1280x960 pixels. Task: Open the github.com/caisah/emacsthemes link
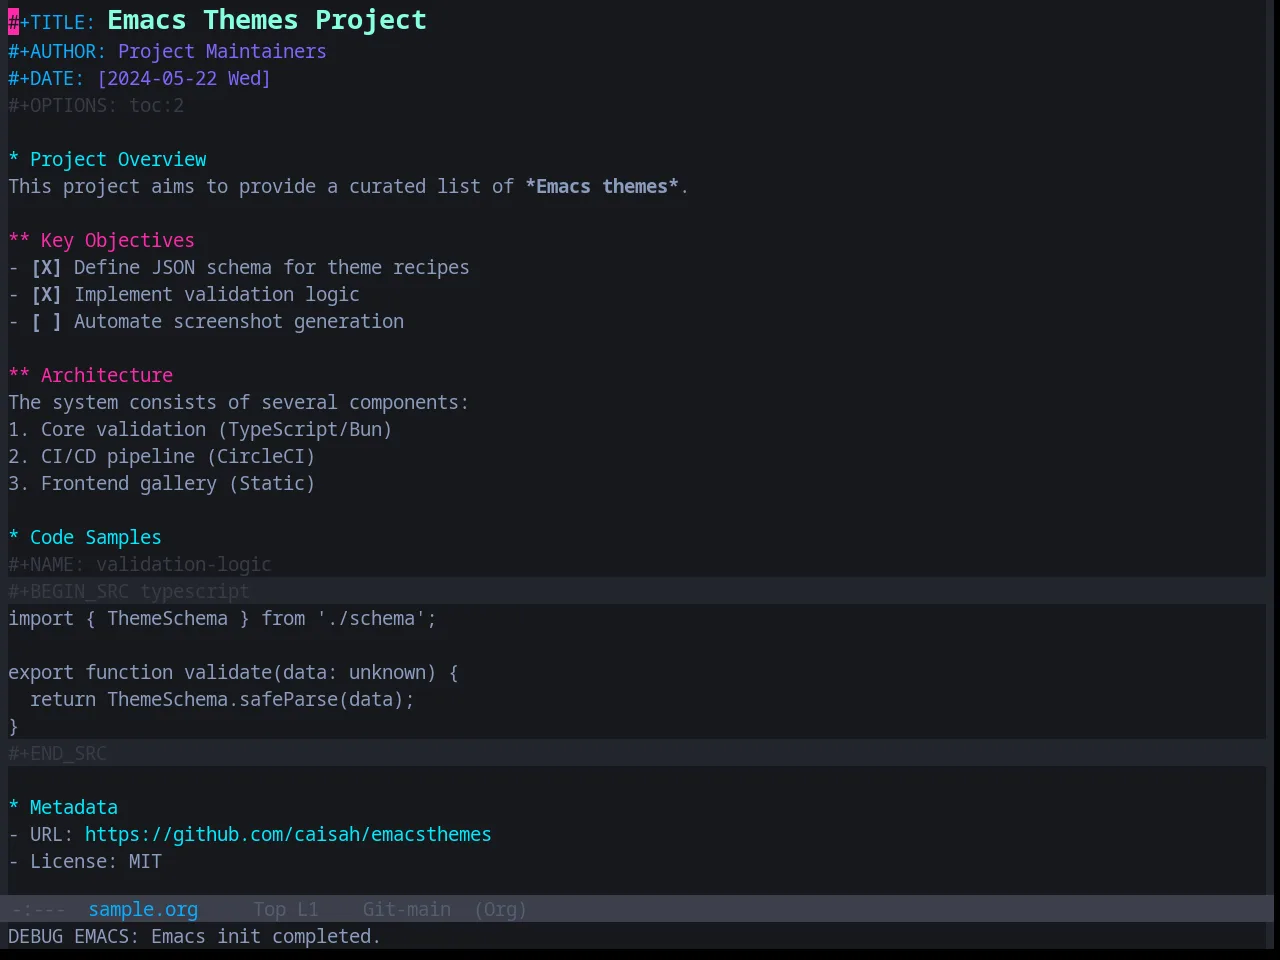coord(288,834)
